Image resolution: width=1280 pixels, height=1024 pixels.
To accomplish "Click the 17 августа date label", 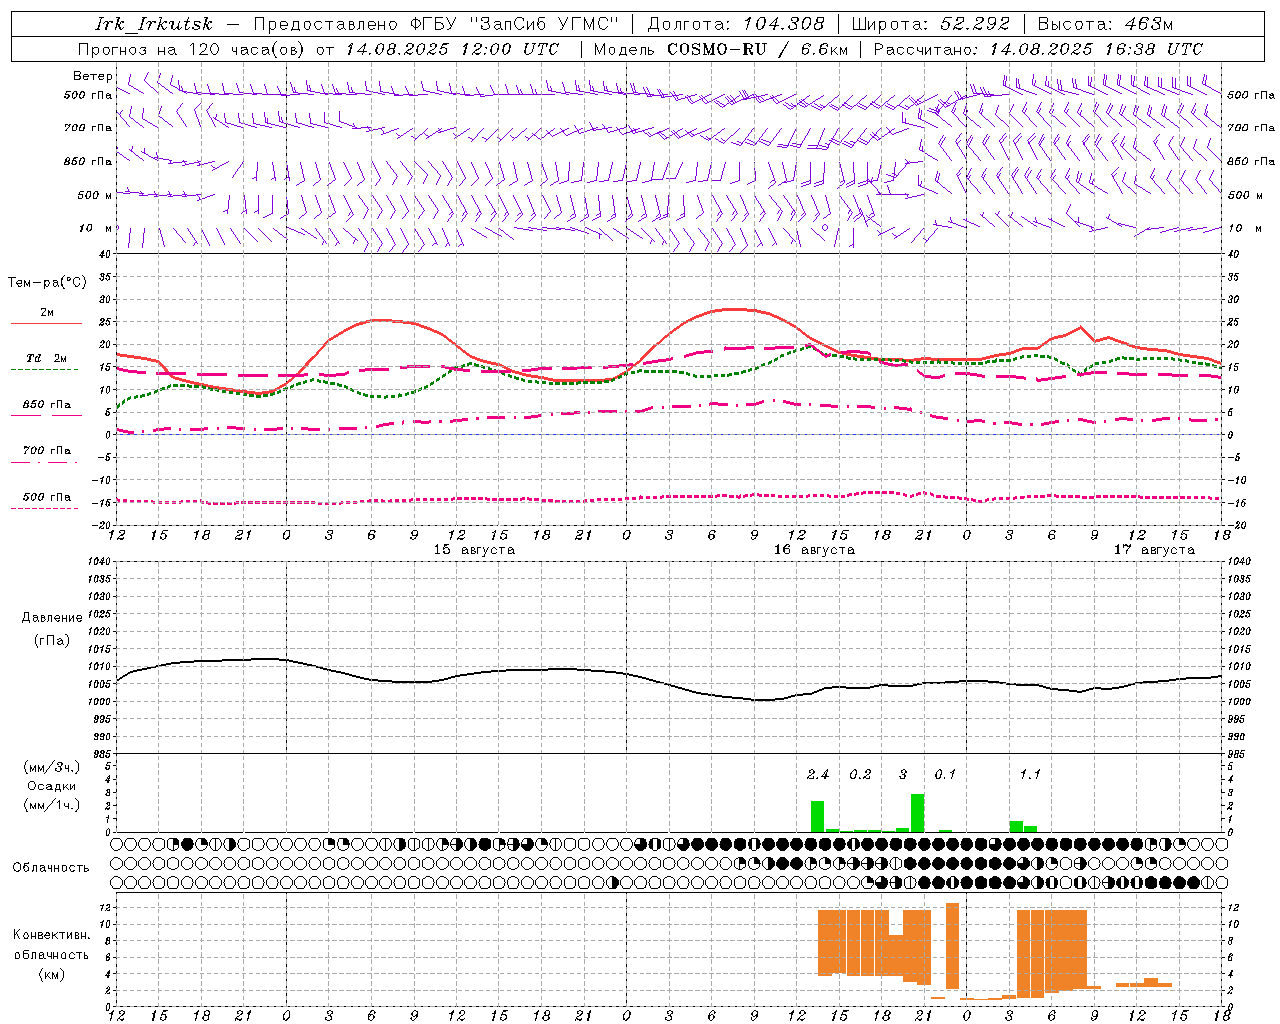I will [1154, 550].
